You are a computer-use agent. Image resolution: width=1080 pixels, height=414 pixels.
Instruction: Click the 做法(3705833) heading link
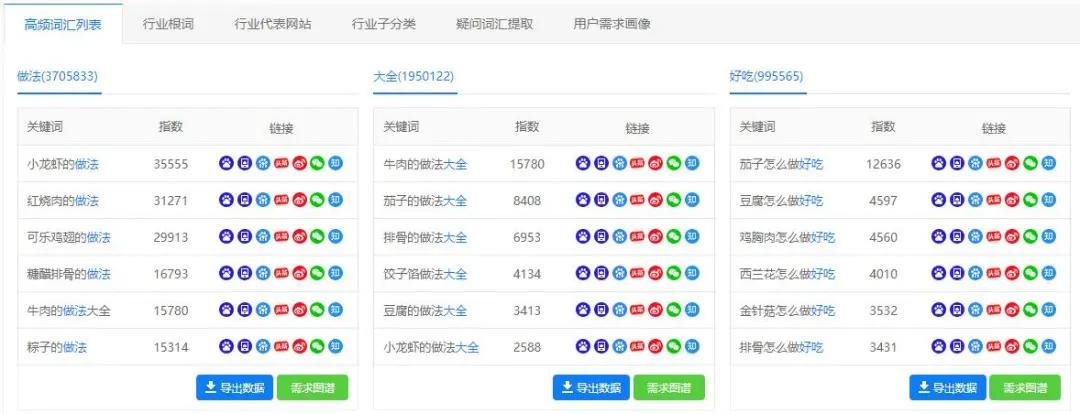[58, 76]
